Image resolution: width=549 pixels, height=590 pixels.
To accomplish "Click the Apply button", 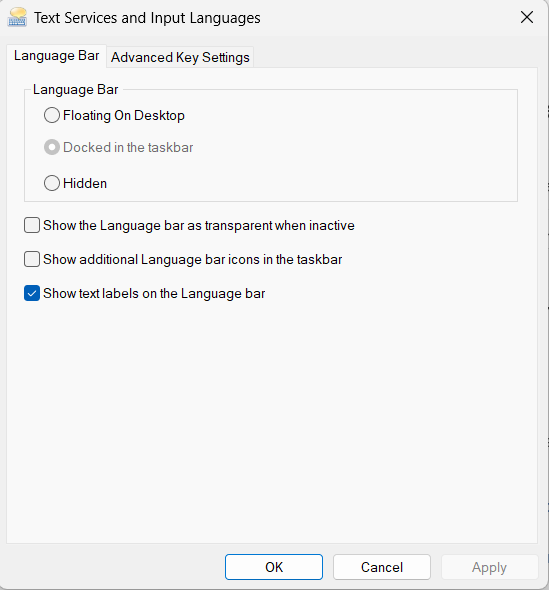I will coord(489,567).
